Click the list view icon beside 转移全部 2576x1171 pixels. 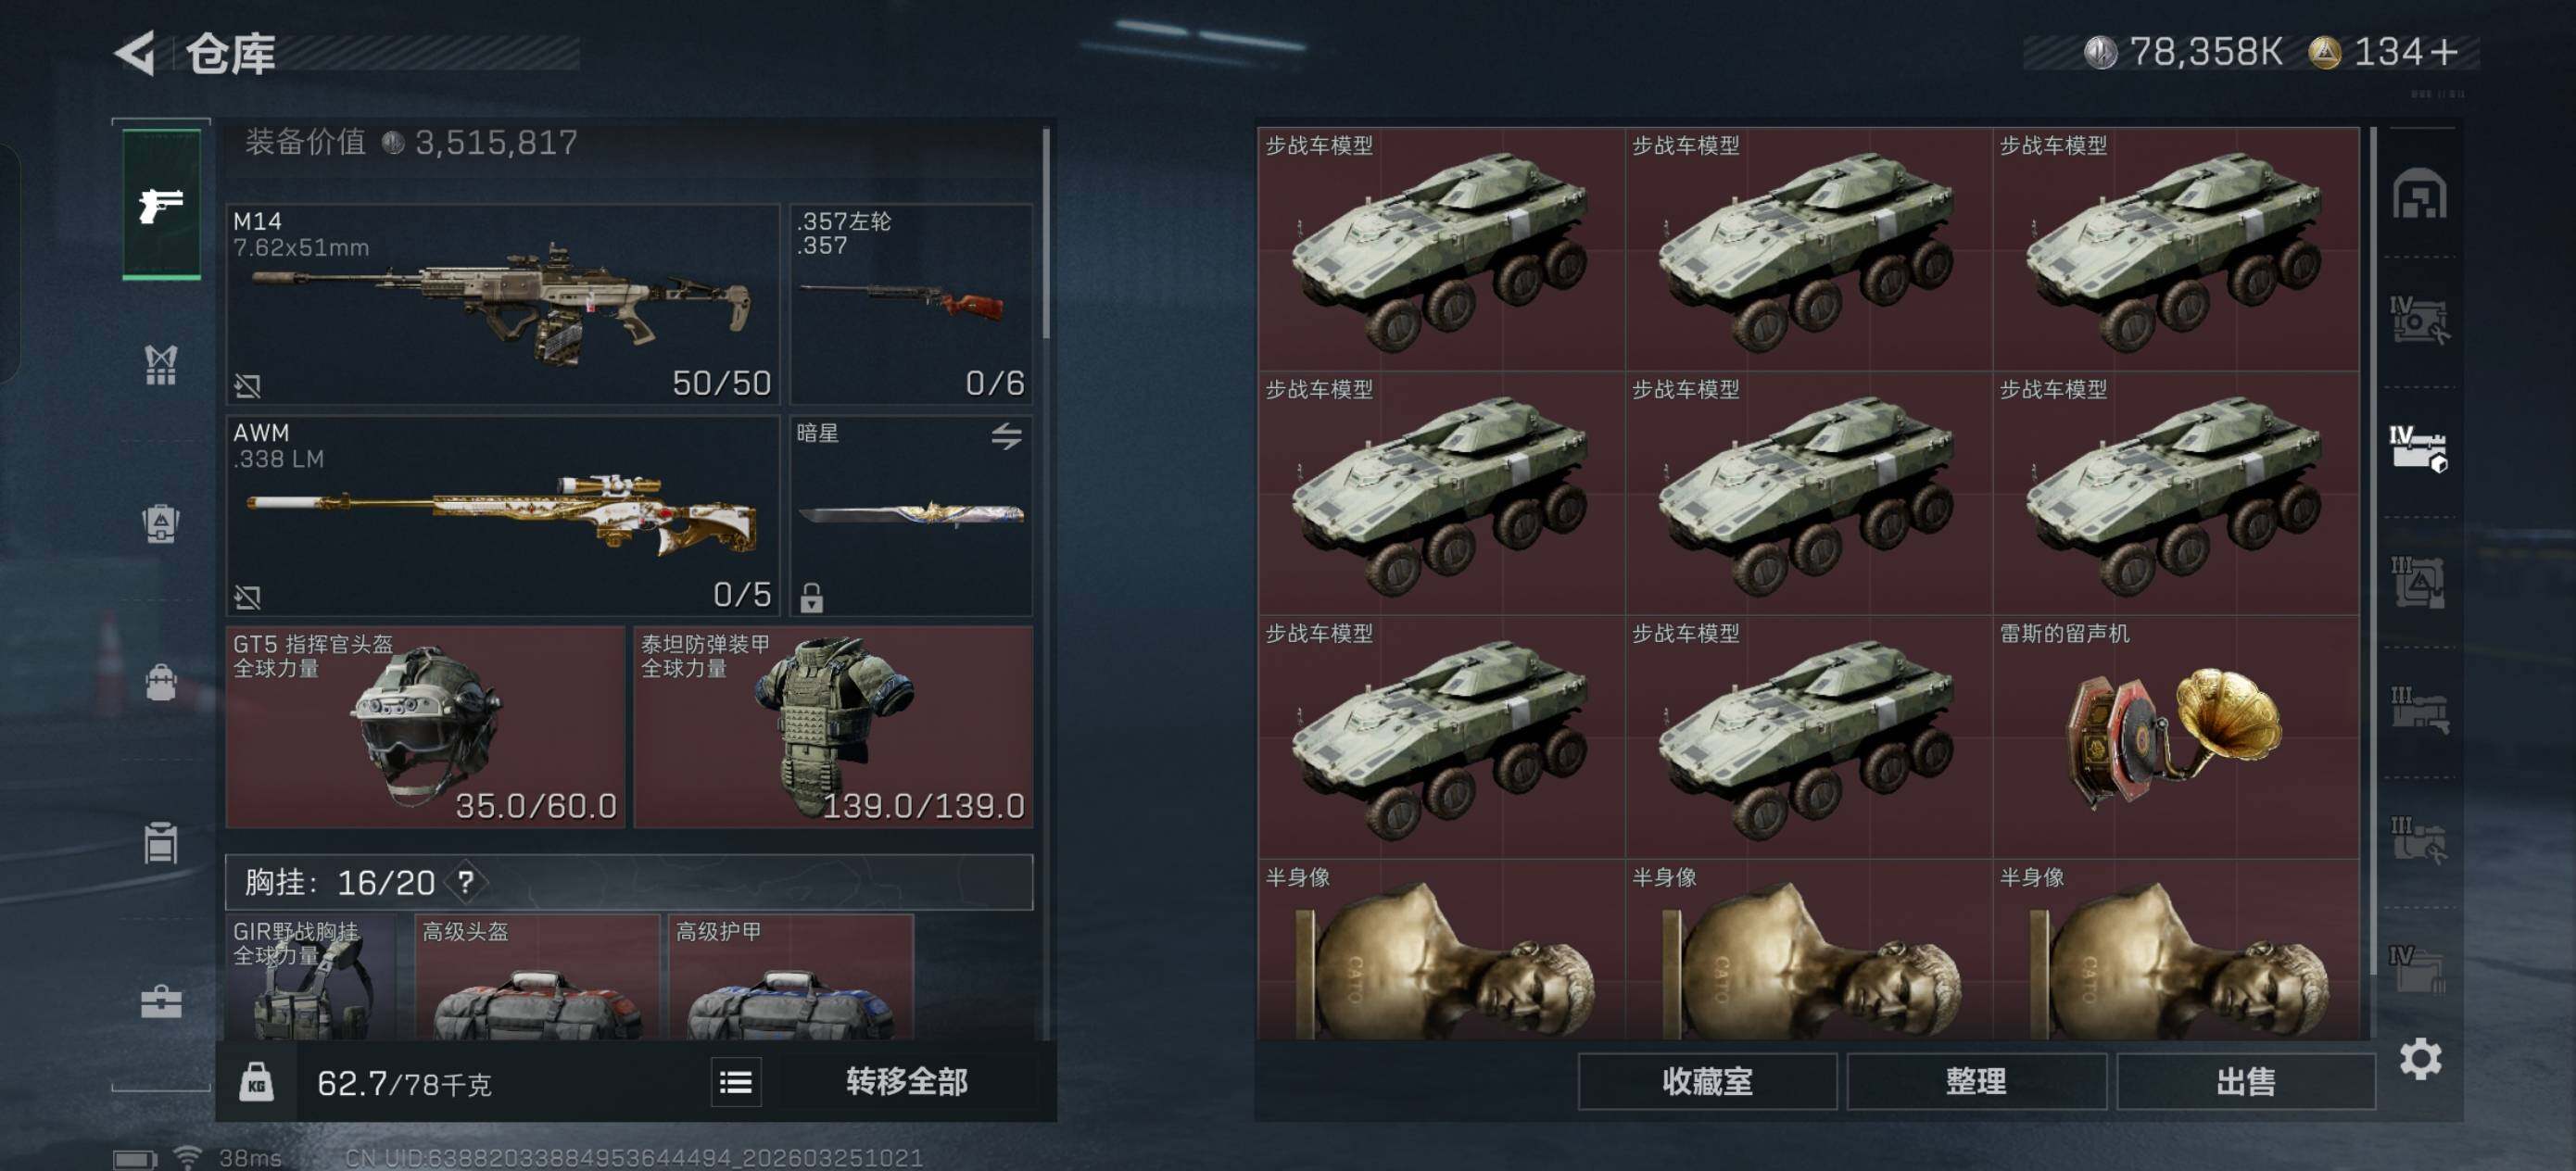(736, 1082)
